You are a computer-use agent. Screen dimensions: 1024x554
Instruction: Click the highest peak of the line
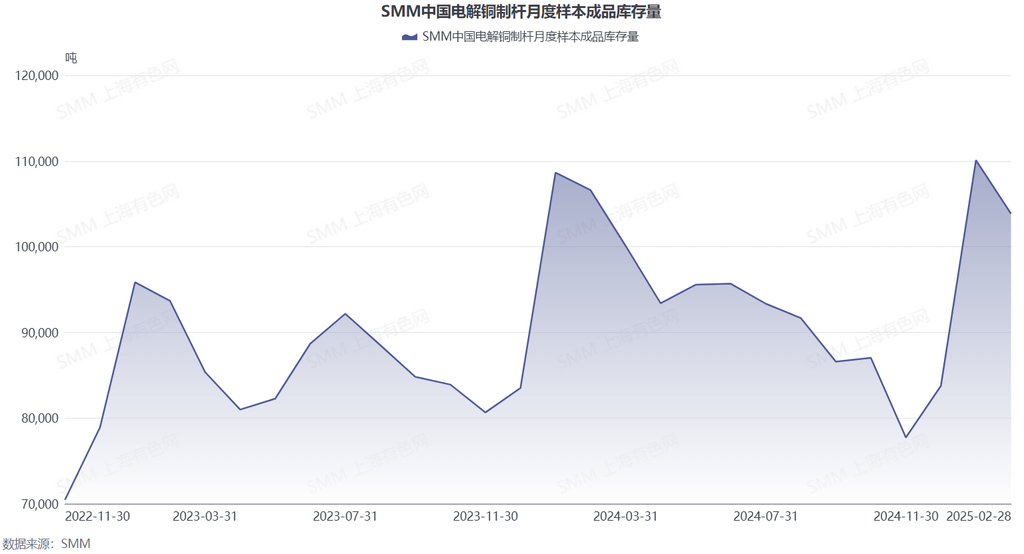[976, 160]
